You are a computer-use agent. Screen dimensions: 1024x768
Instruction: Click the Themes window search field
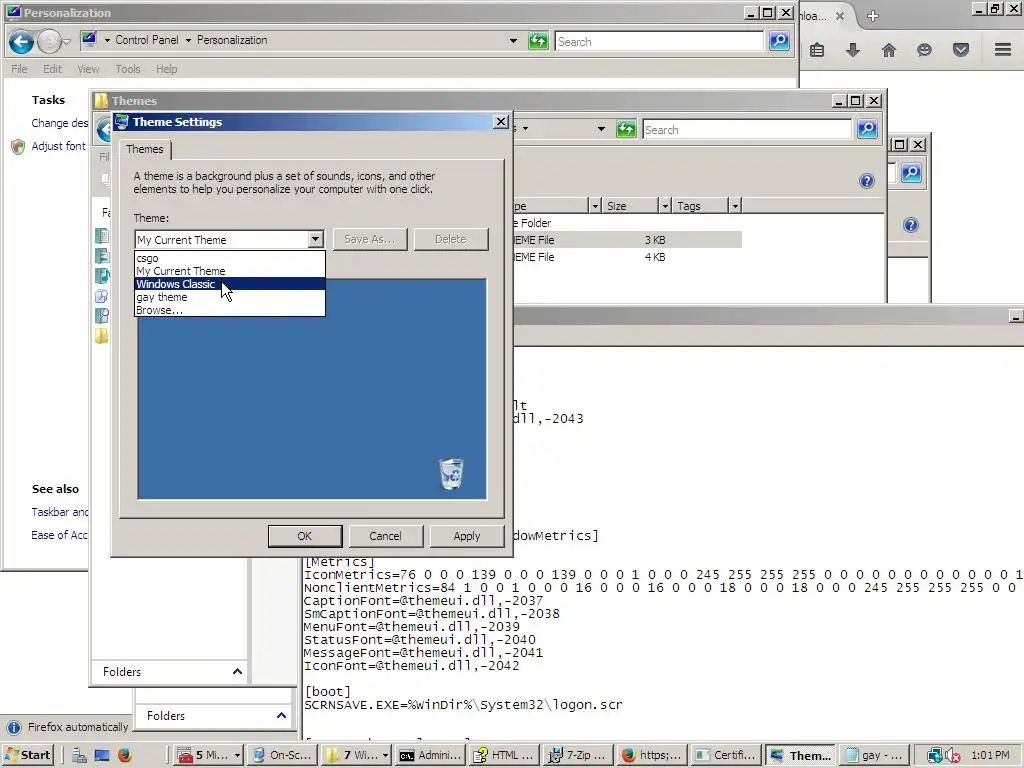click(x=747, y=129)
